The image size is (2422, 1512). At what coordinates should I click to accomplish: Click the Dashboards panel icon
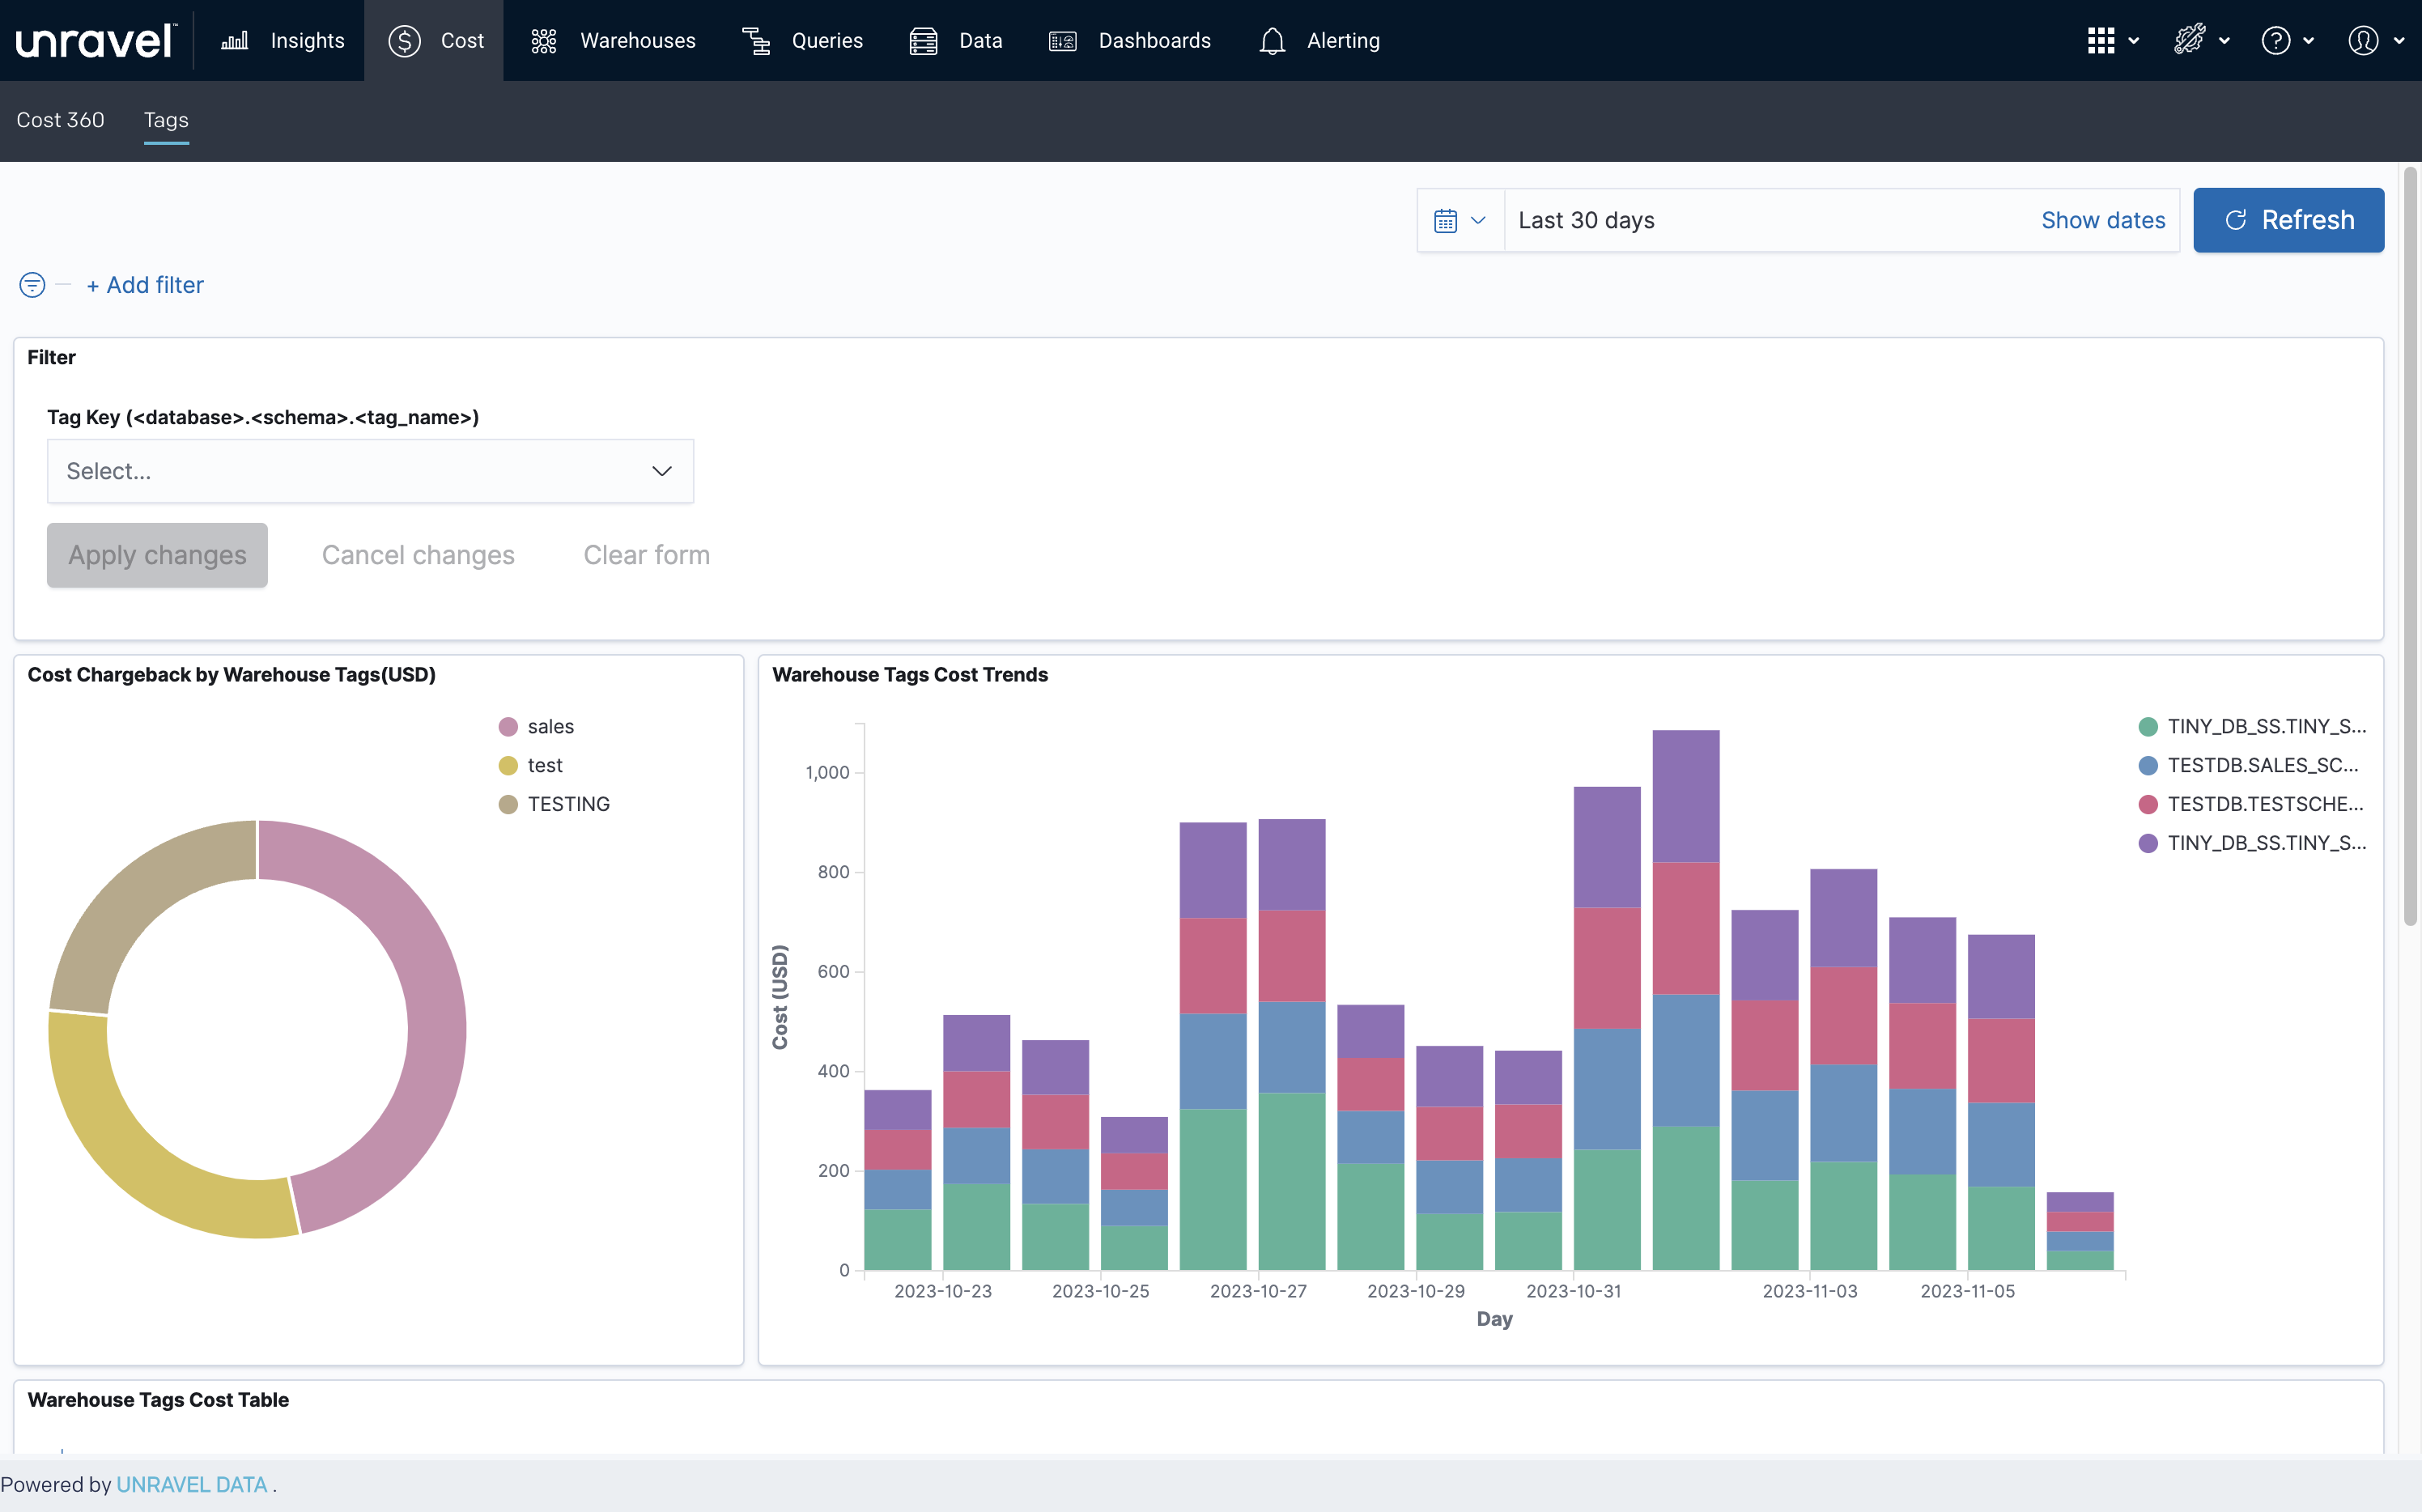[1062, 41]
